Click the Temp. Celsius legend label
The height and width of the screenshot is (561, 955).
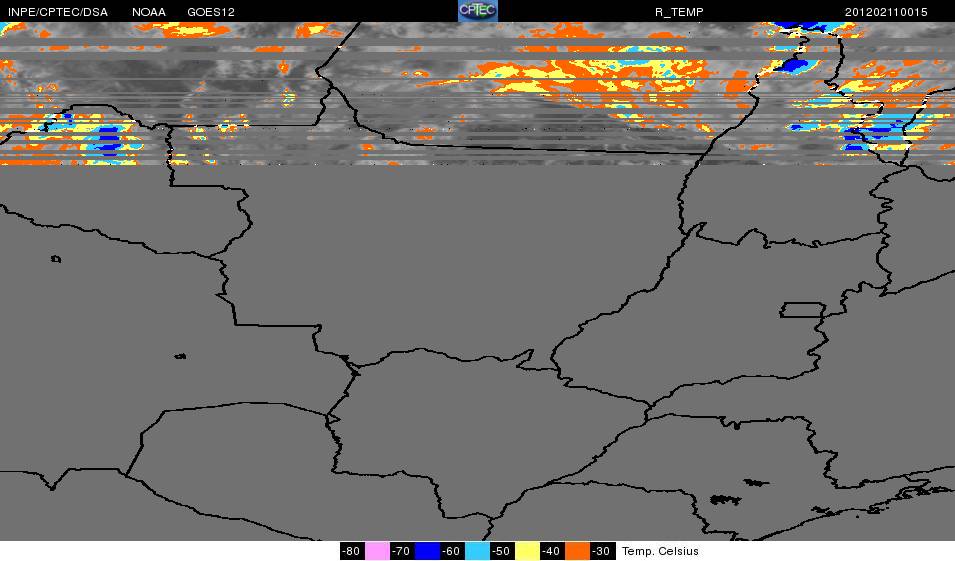click(660, 551)
